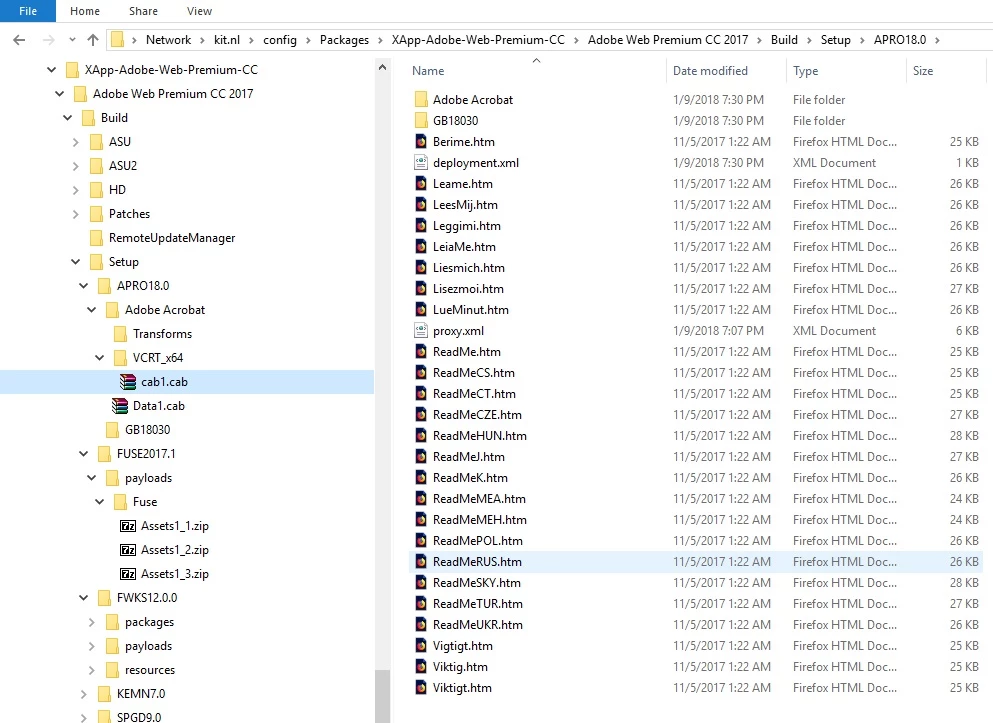Screen dimensions: 993x723
Task: Click the Berime.htm Firefox document icon
Action: [x=421, y=141]
